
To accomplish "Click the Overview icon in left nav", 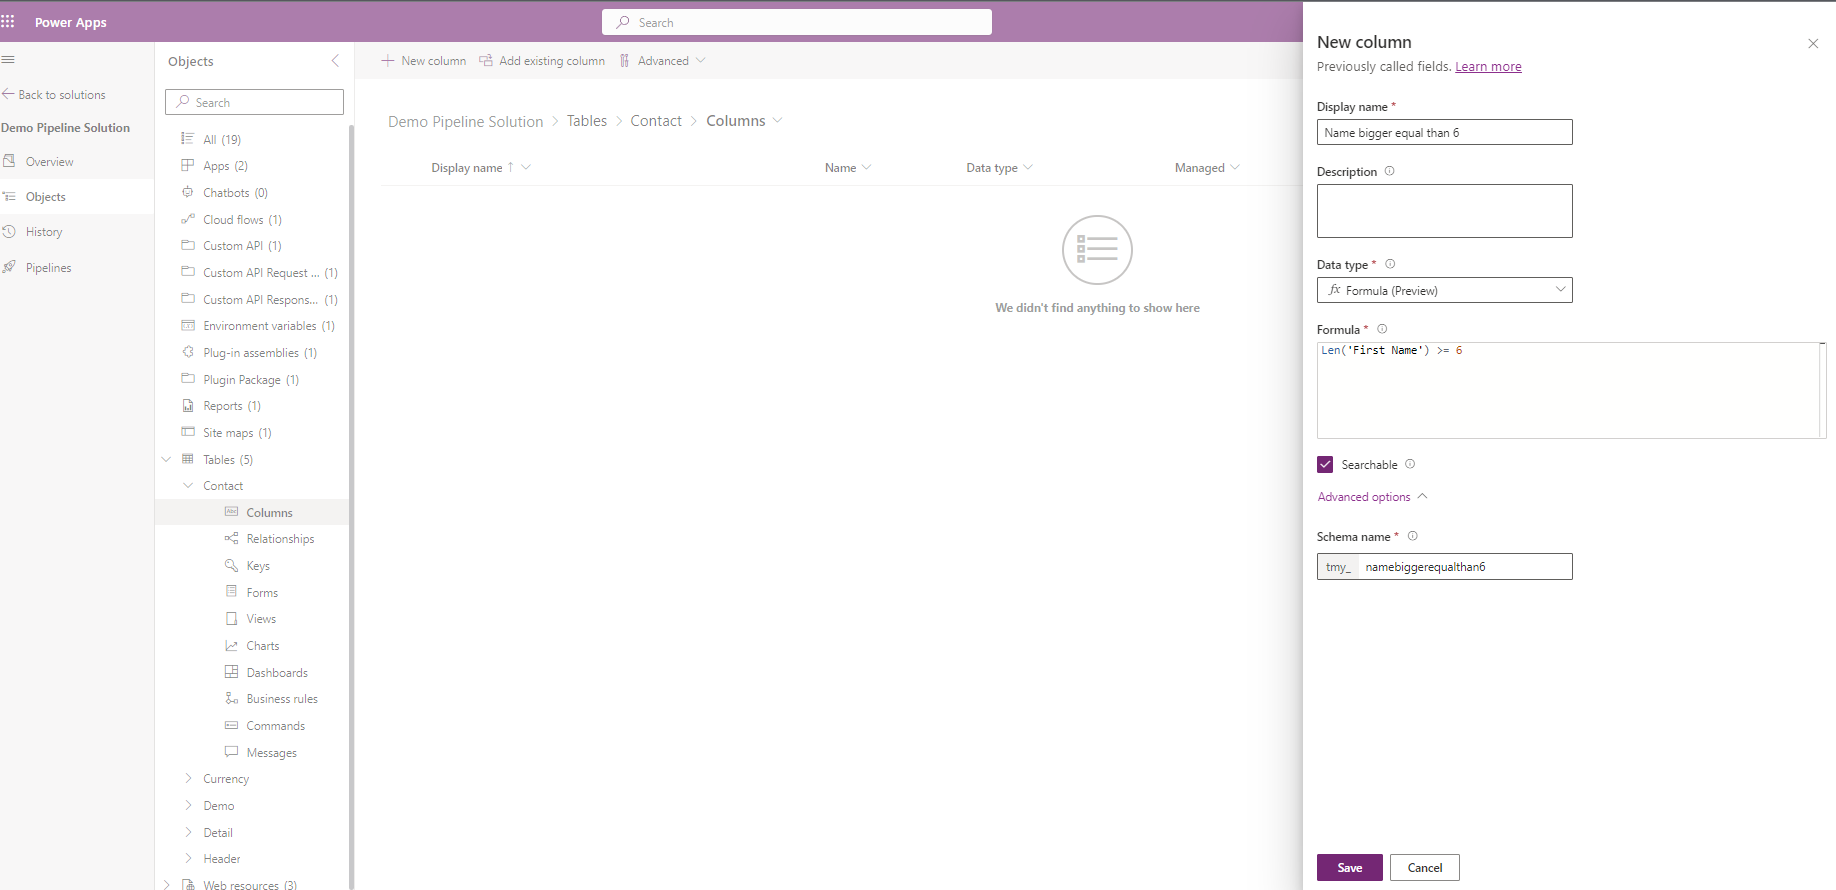I will pos(9,161).
